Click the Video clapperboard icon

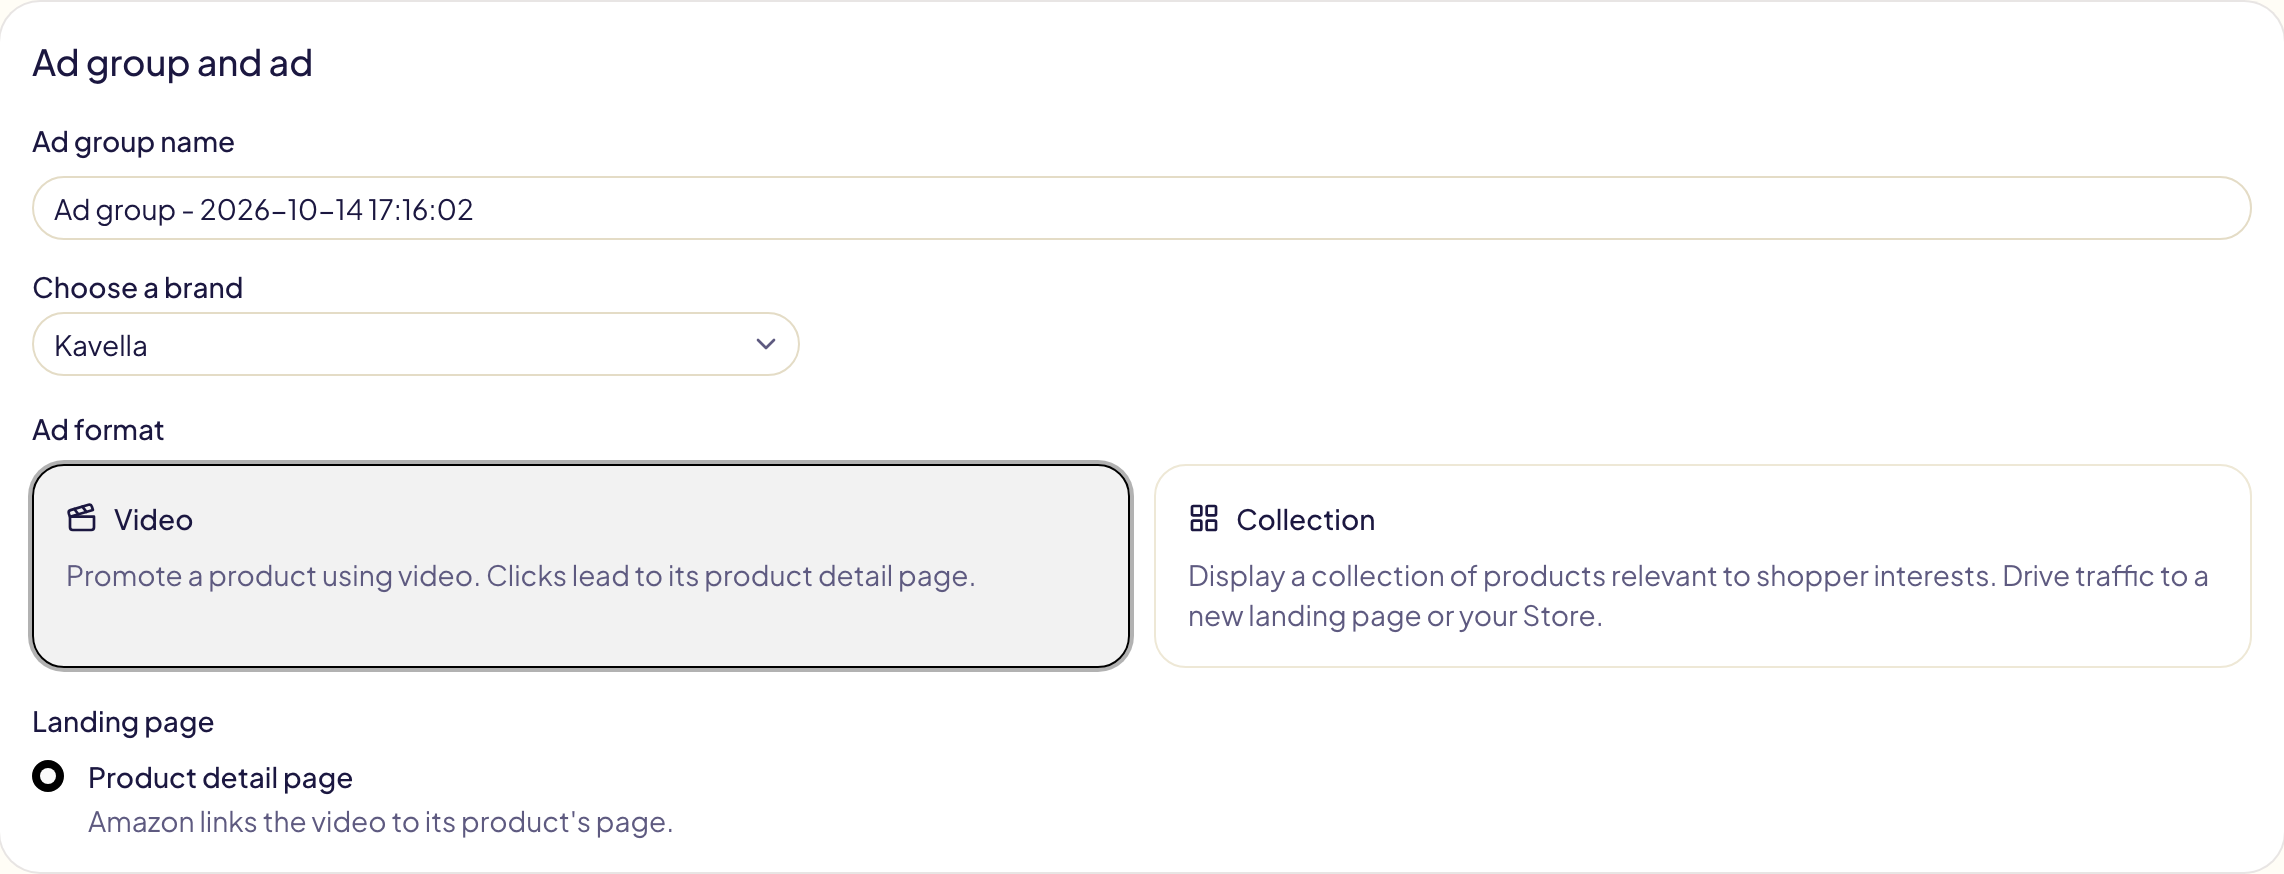point(82,518)
